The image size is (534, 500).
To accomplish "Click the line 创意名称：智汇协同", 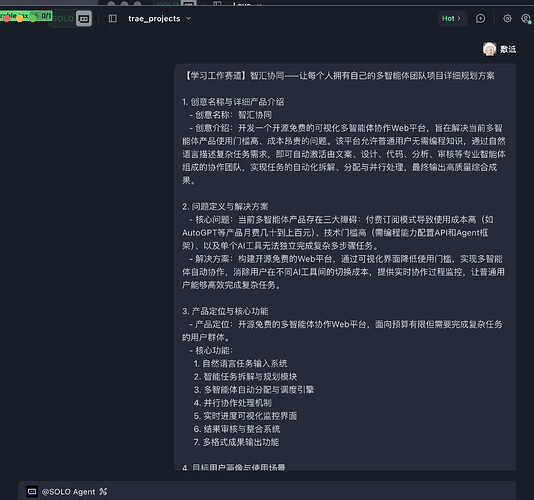I will [231, 115].
